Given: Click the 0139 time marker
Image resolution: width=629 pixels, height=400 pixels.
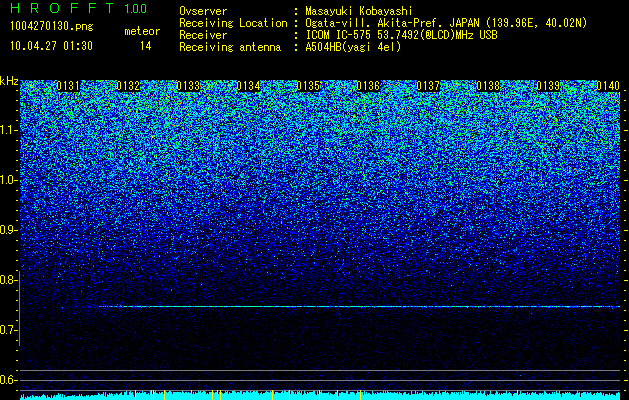Looking at the screenshot, I should tap(548, 86).
